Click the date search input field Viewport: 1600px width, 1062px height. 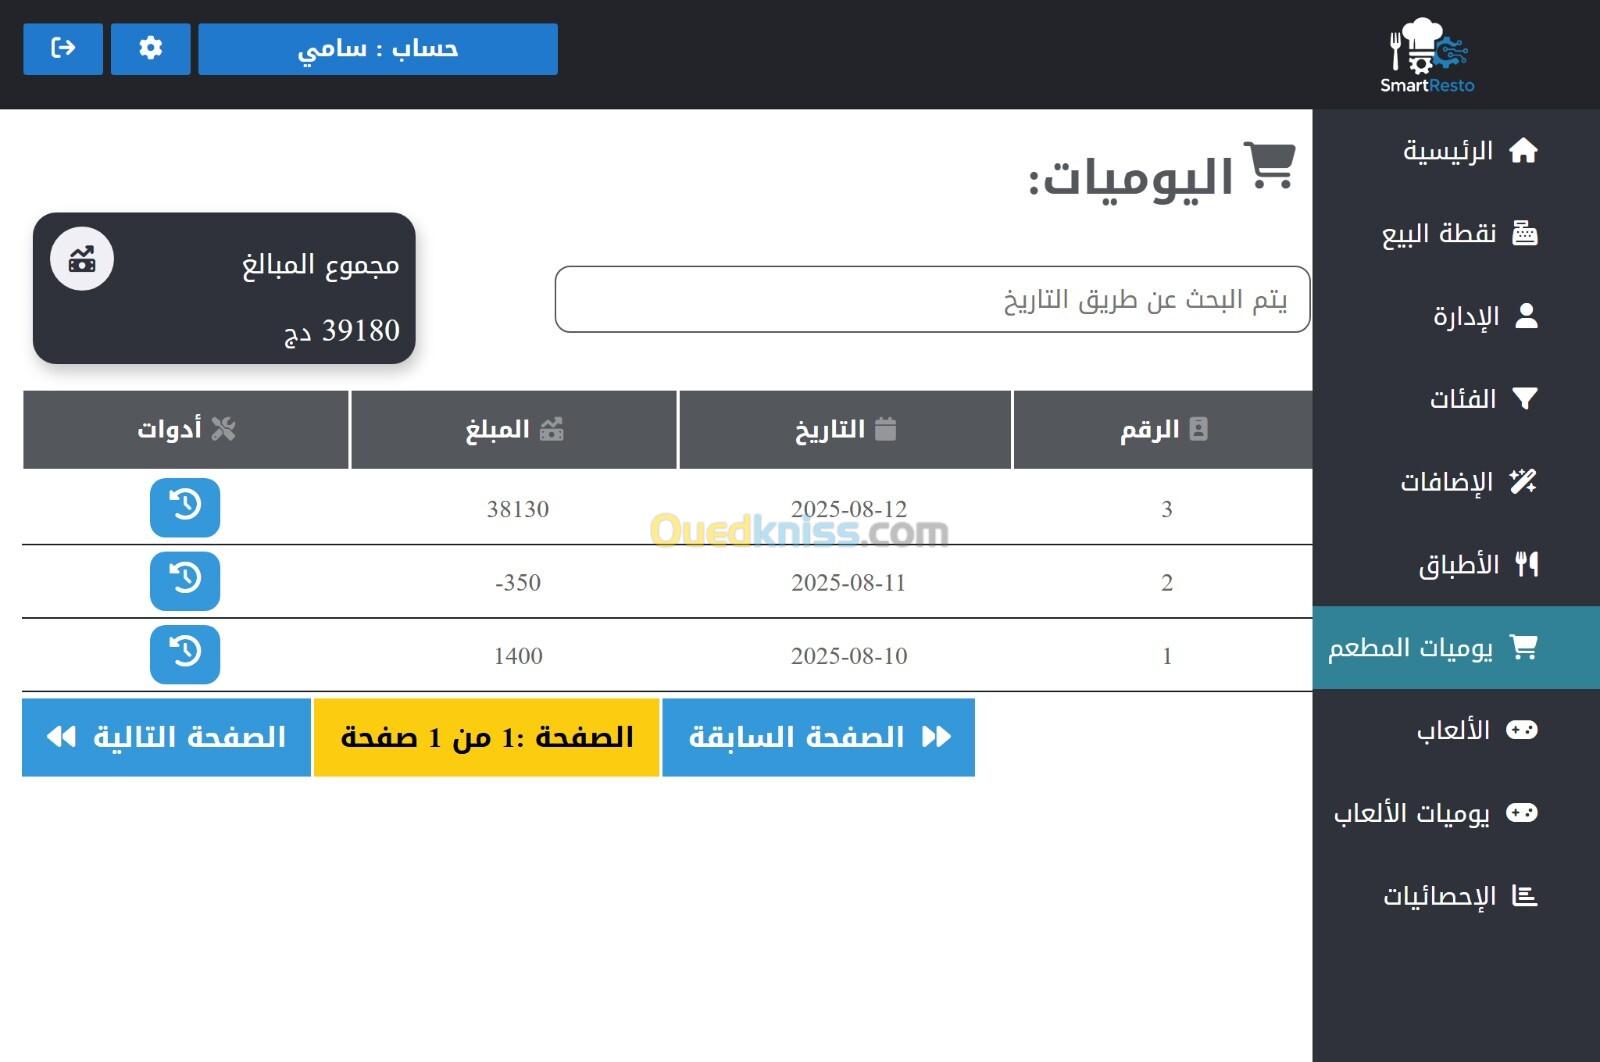(932, 299)
